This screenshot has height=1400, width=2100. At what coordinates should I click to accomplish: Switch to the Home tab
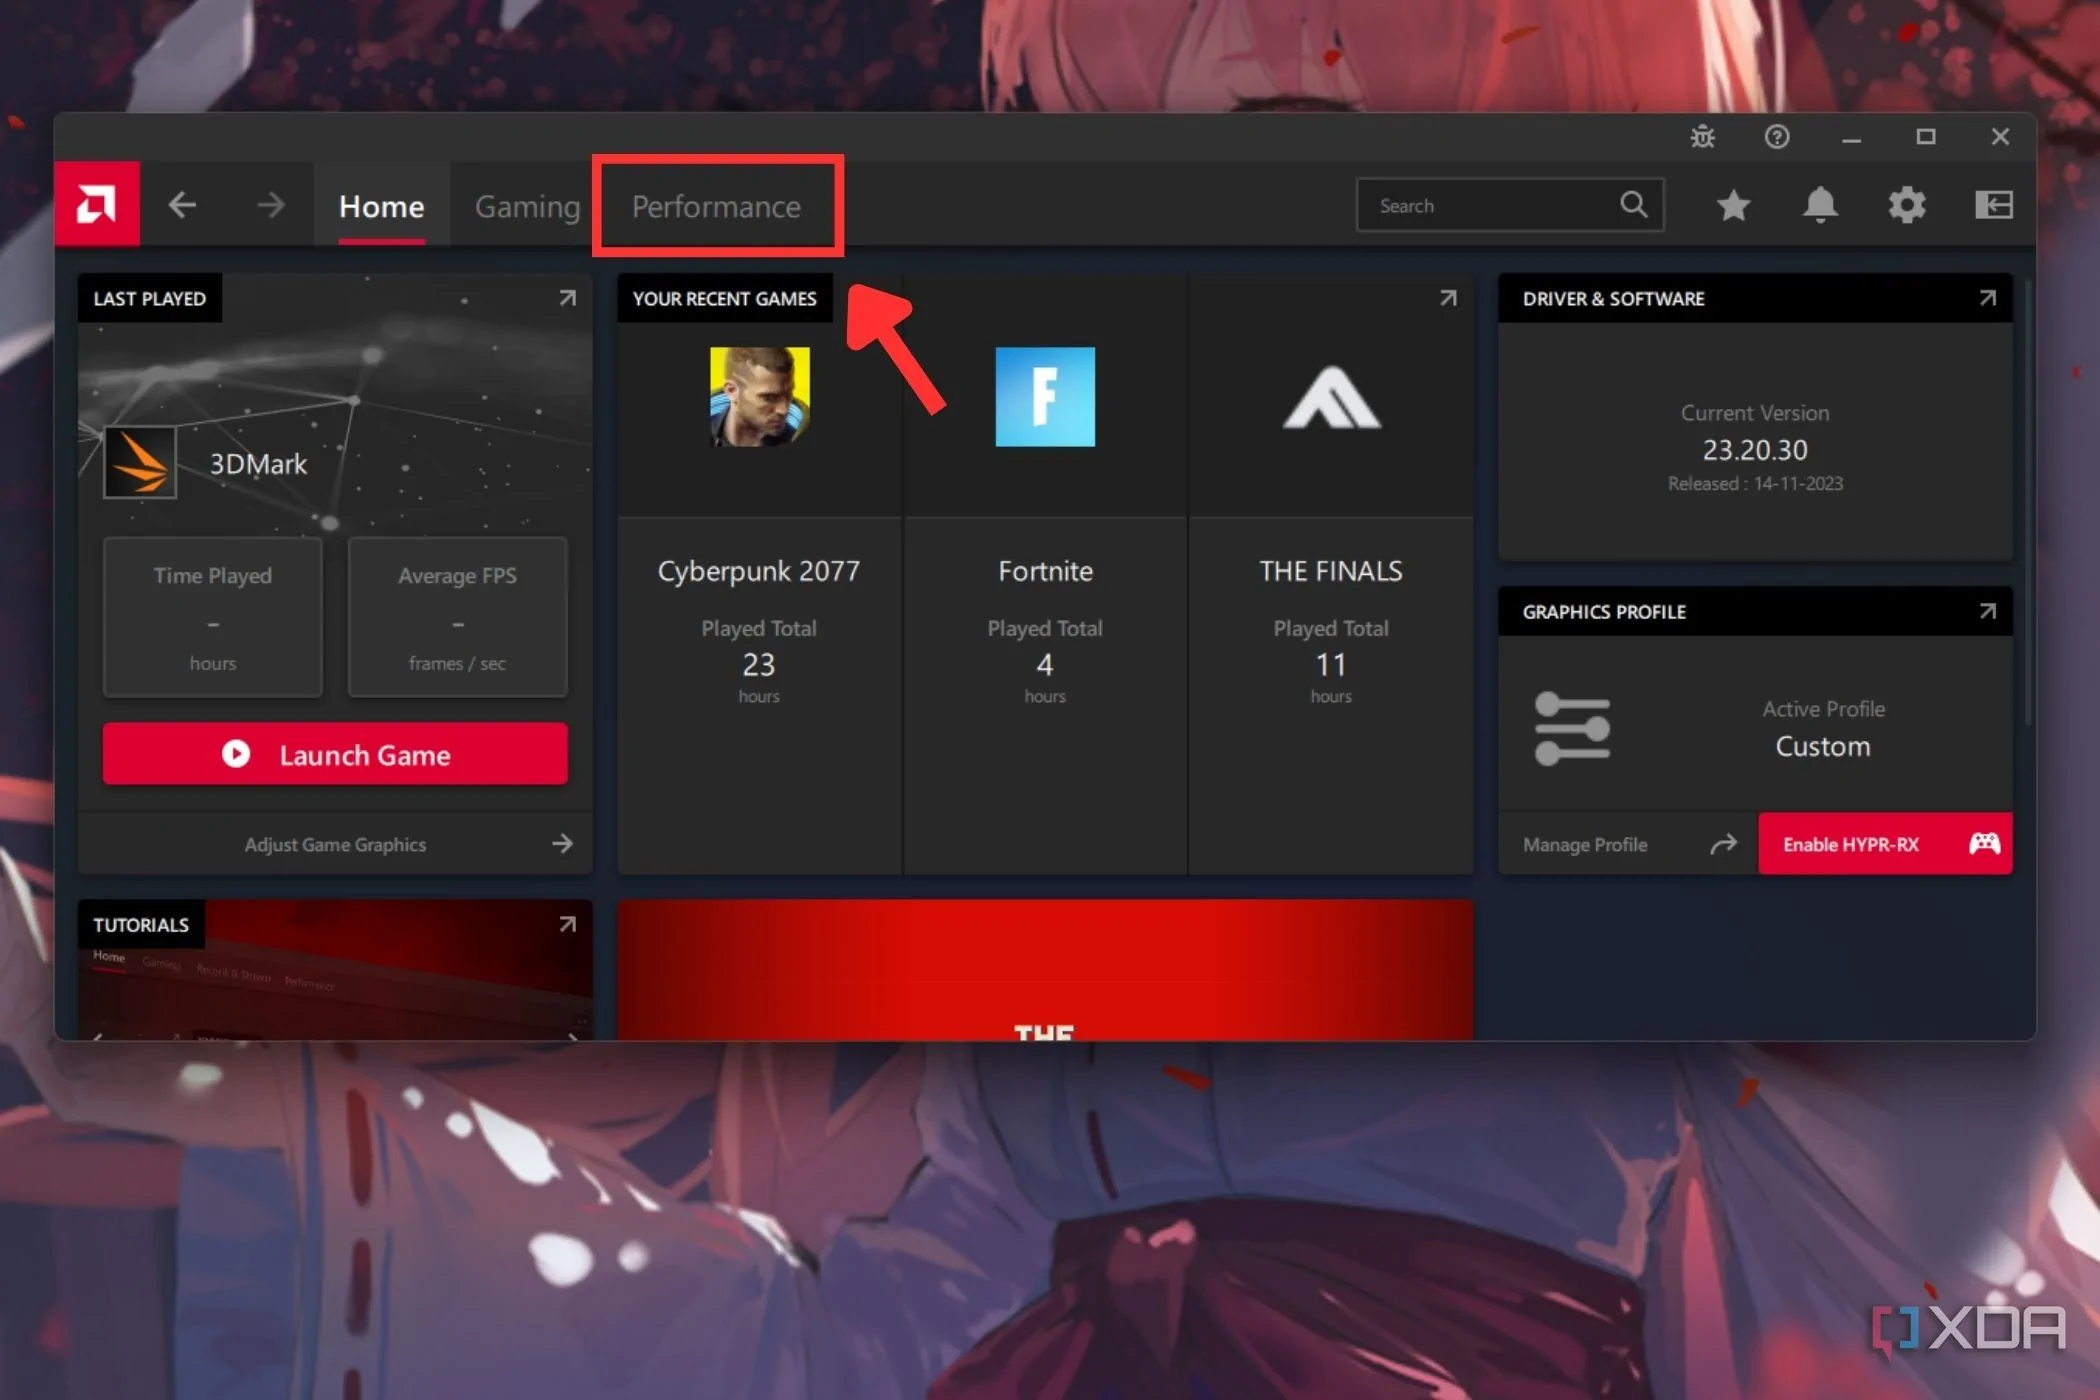(381, 205)
